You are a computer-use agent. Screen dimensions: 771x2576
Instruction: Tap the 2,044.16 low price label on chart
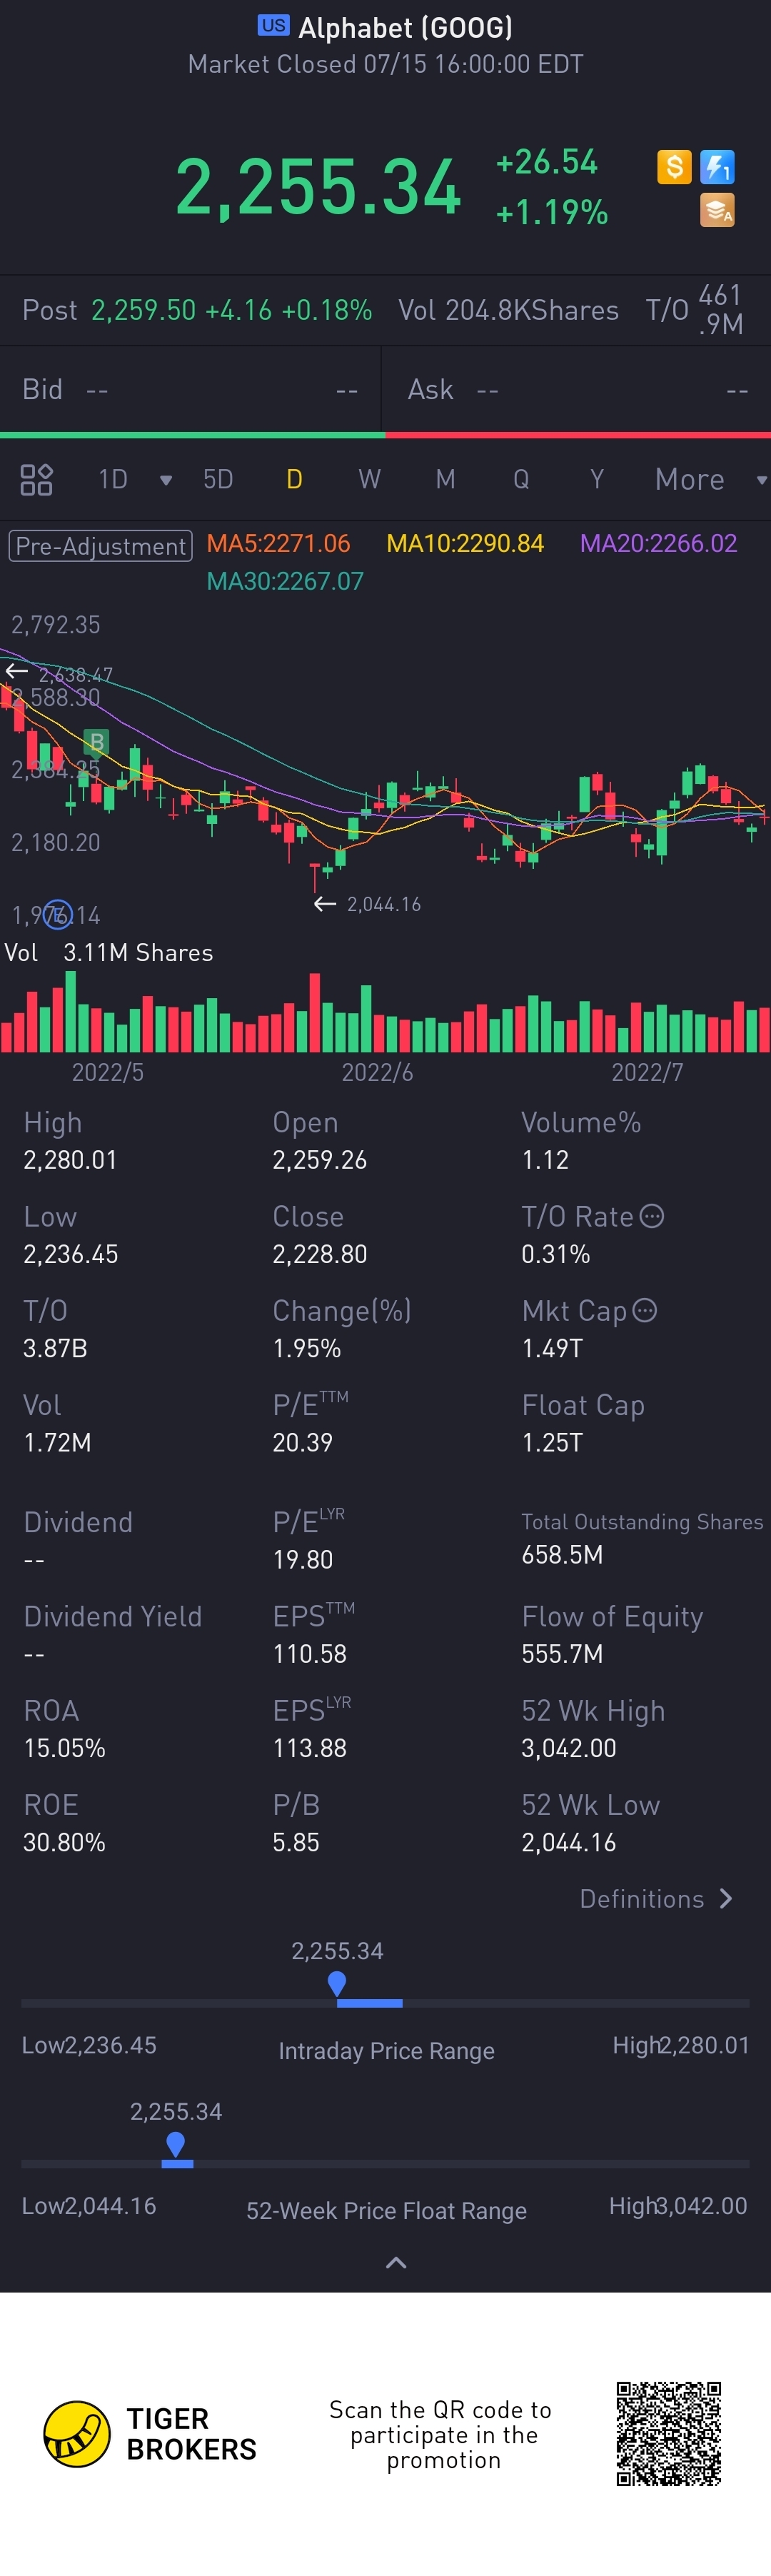[x=383, y=905]
